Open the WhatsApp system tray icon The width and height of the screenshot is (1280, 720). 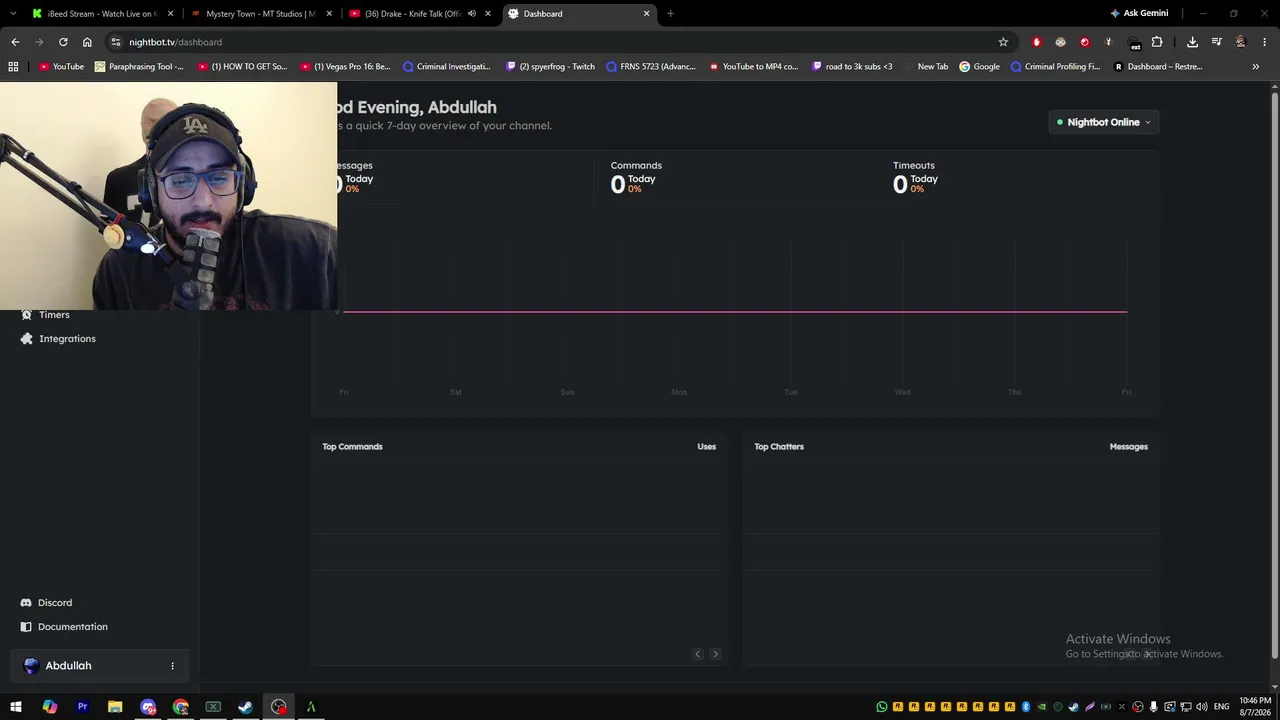click(x=882, y=707)
